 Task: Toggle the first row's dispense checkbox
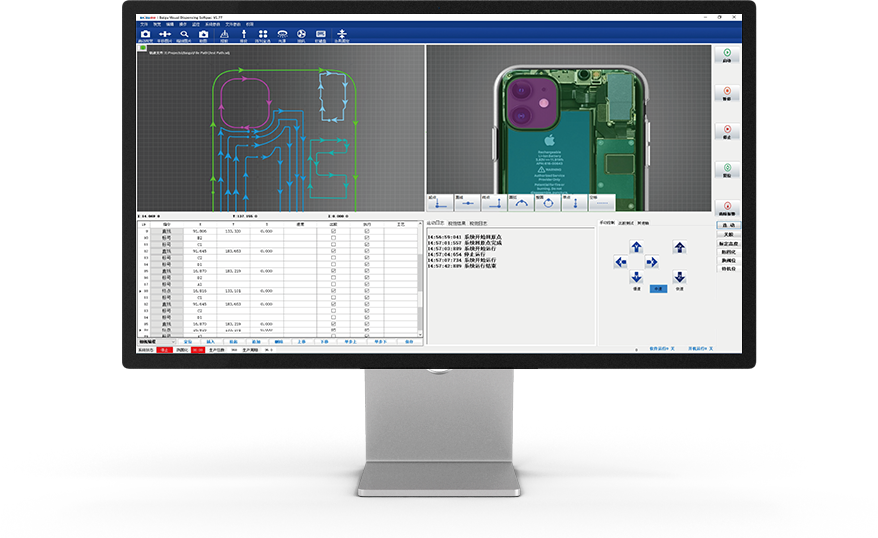tap(333, 231)
